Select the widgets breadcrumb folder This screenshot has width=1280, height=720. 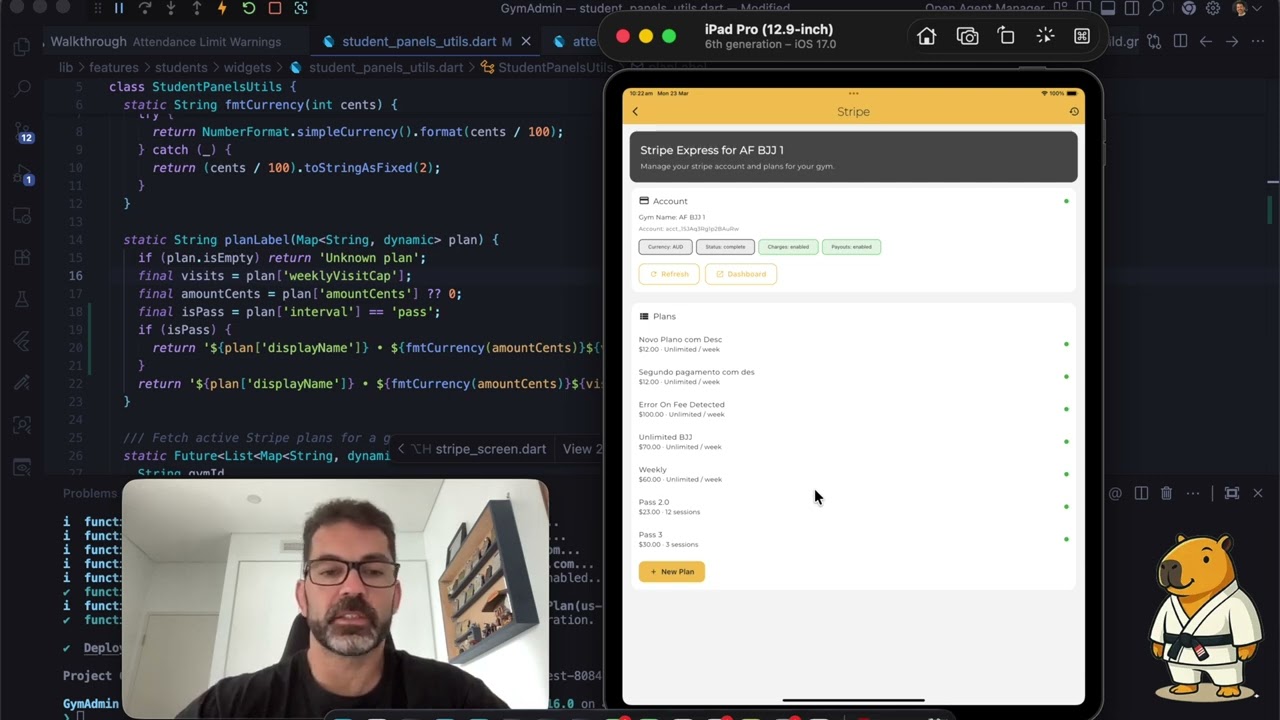247,68
